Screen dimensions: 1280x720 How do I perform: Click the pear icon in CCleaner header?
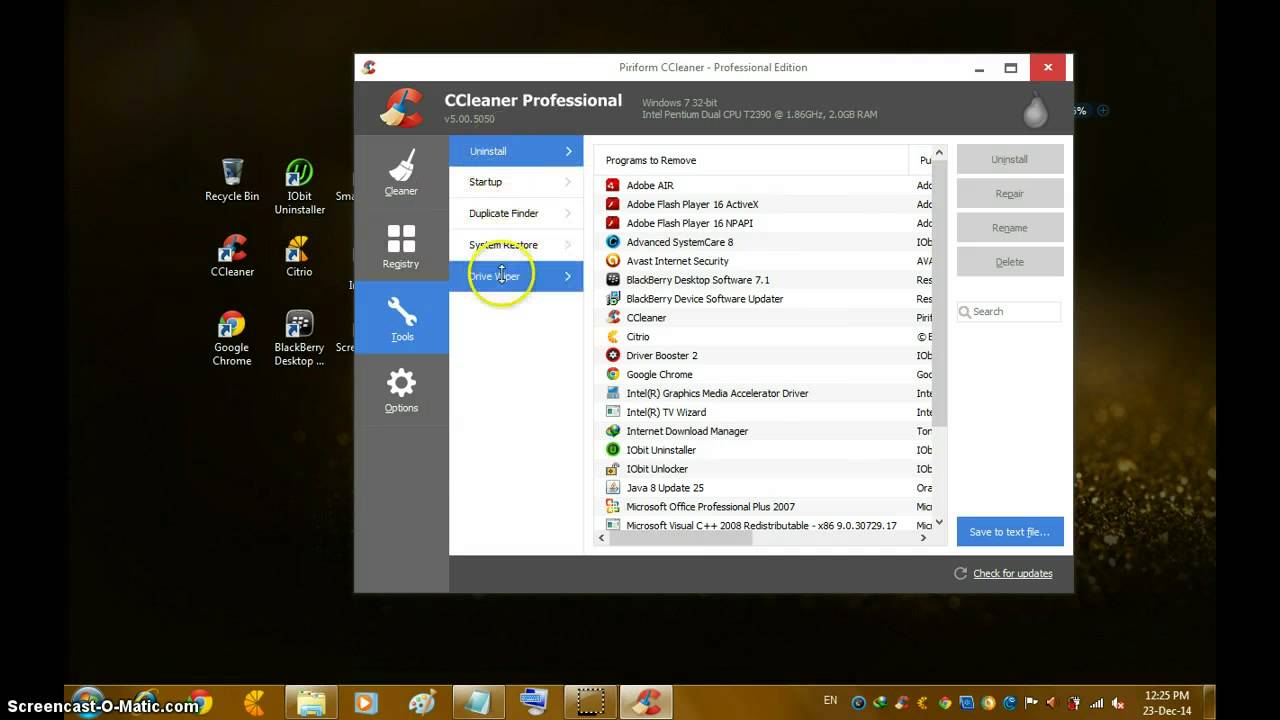1035,109
